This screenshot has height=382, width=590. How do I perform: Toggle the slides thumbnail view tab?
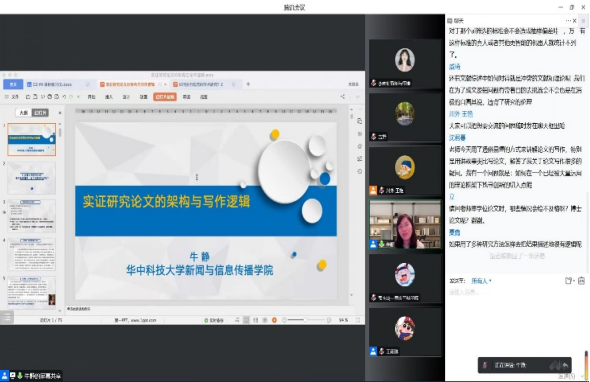click(40, 113)
